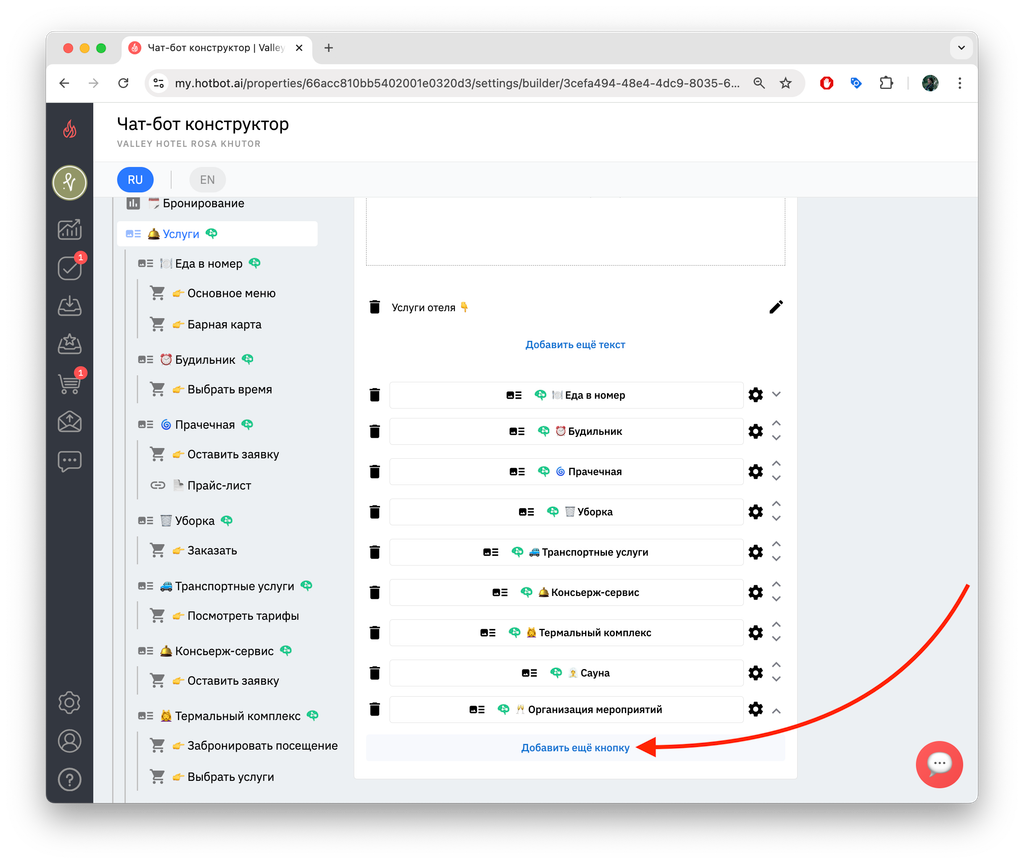
Task: Move 'Термальный комплекс' button down
Action: pyautogui.click(x=776, y=639)
